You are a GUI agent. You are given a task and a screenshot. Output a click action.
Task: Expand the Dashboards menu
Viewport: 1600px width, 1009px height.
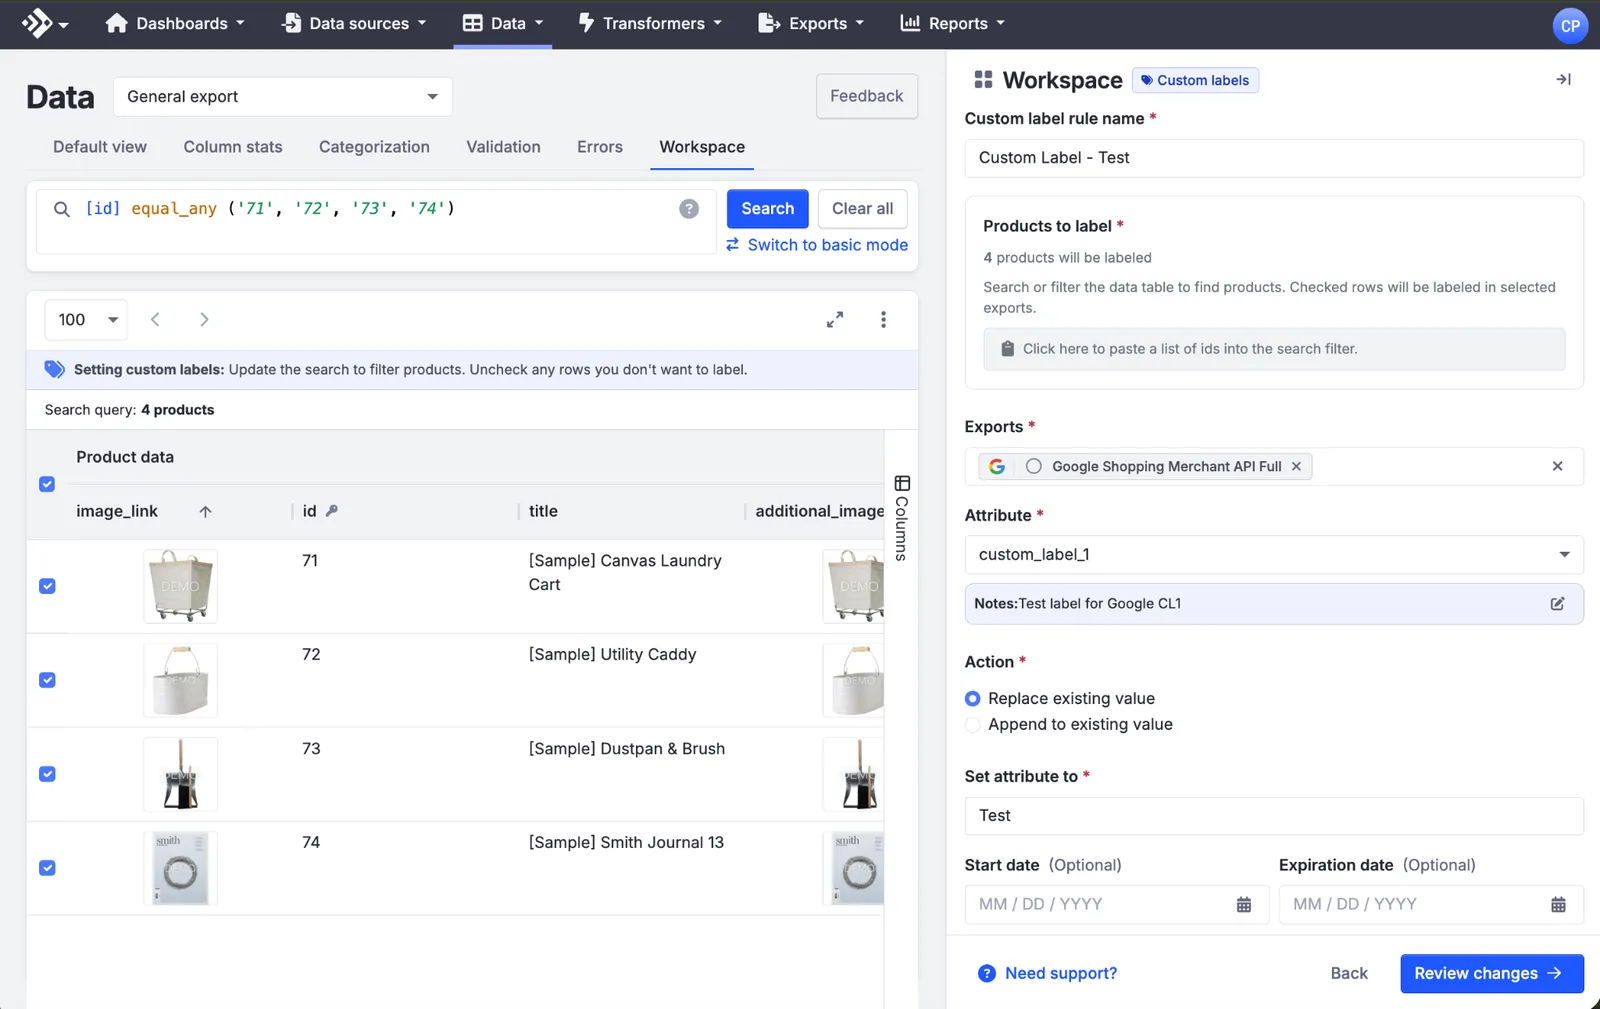click(175, 23)
